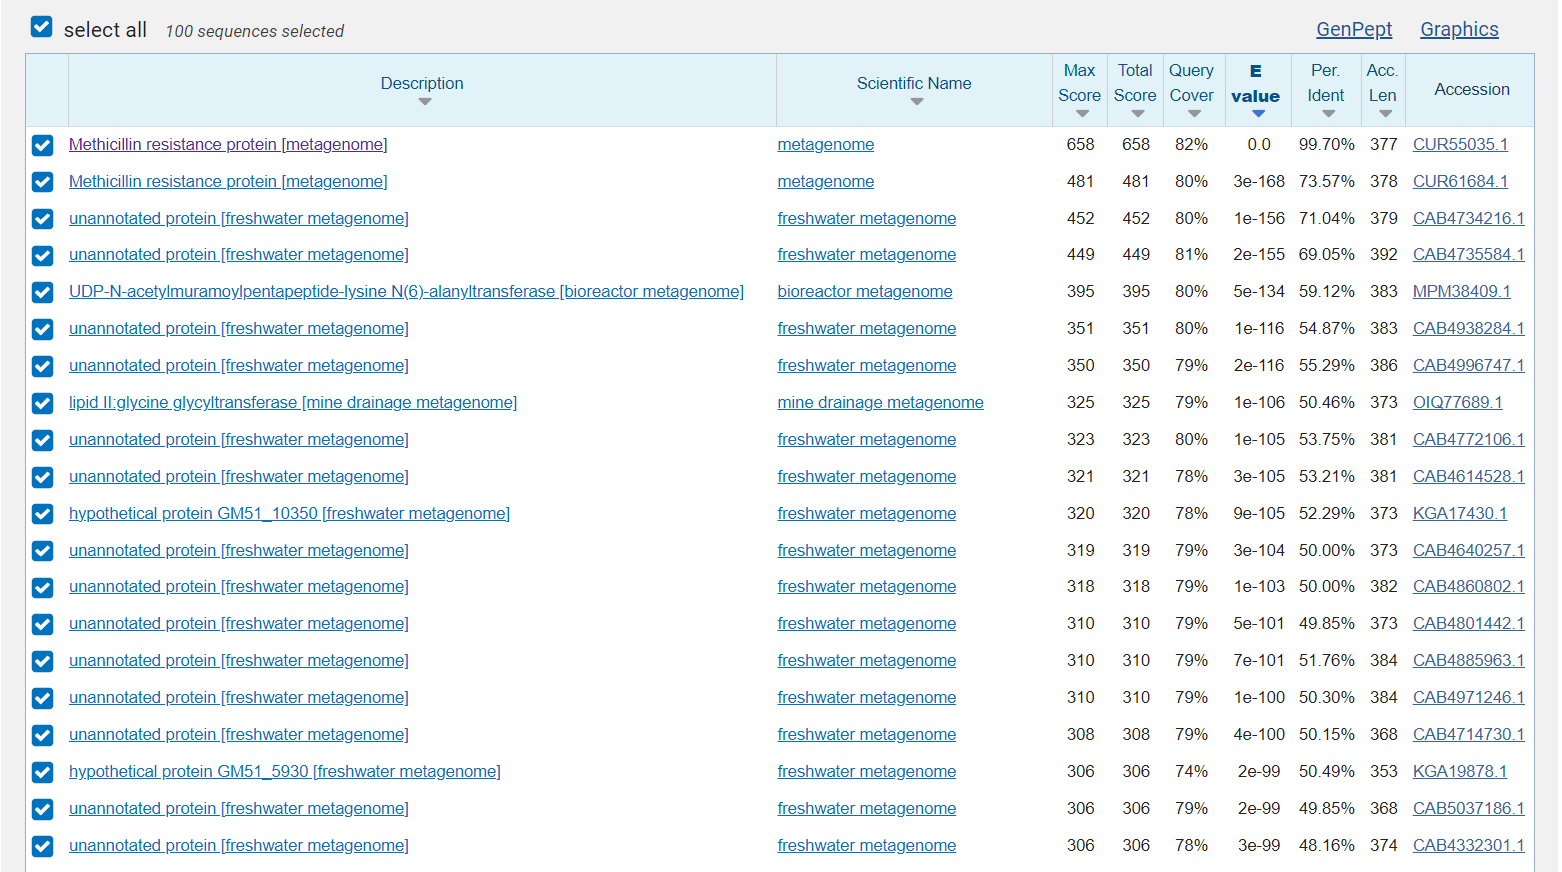
Task: Open the GenPept view link
Action: (1354, 29)
